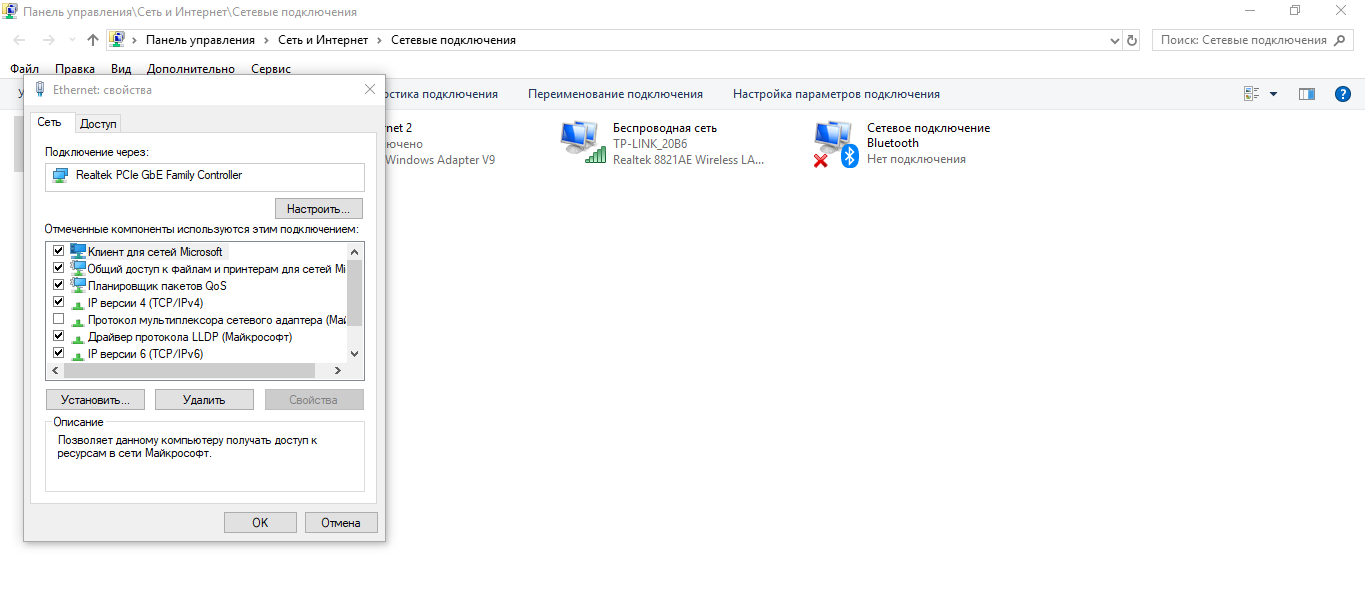Click Панель управления in breadcrumb
1365x599 pixels.
tap(200, 40)
